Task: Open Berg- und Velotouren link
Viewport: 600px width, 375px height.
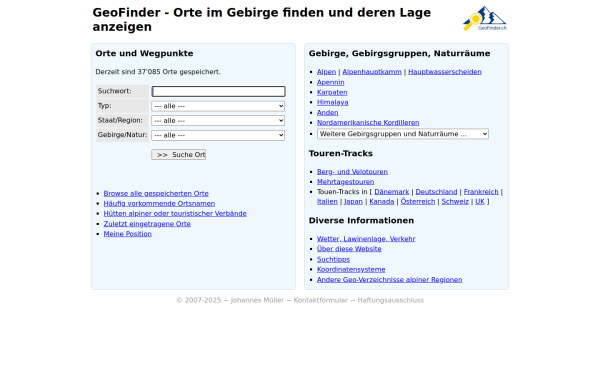Action: click(352, 172)
